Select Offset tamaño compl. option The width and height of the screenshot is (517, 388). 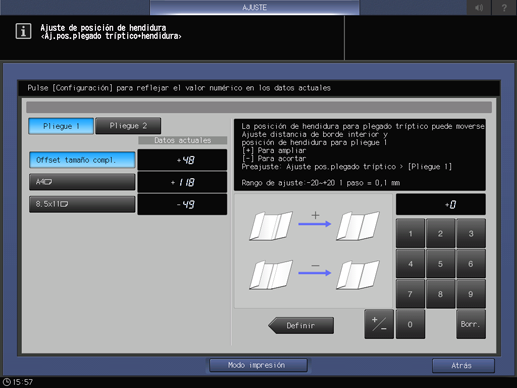(x=82, y=160)
